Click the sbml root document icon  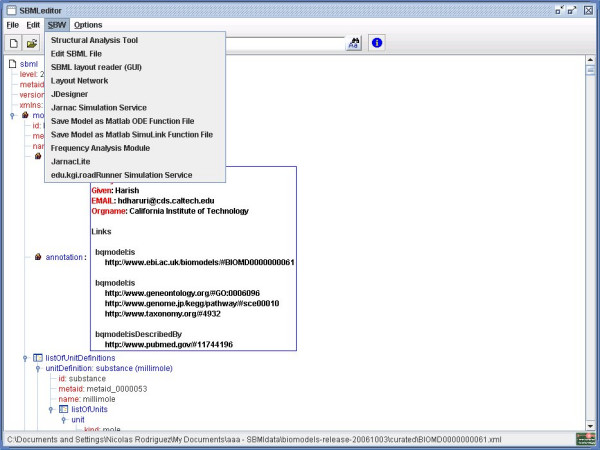(13, 63)
